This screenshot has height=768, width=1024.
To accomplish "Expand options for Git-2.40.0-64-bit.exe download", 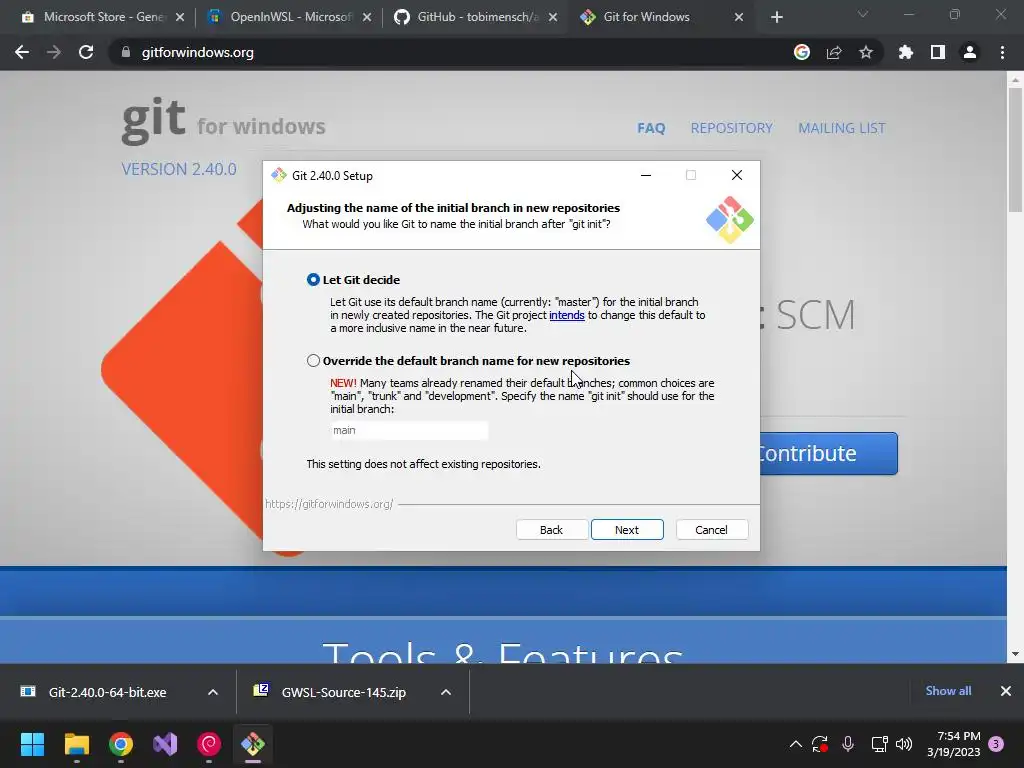I will tap(213, 692).
